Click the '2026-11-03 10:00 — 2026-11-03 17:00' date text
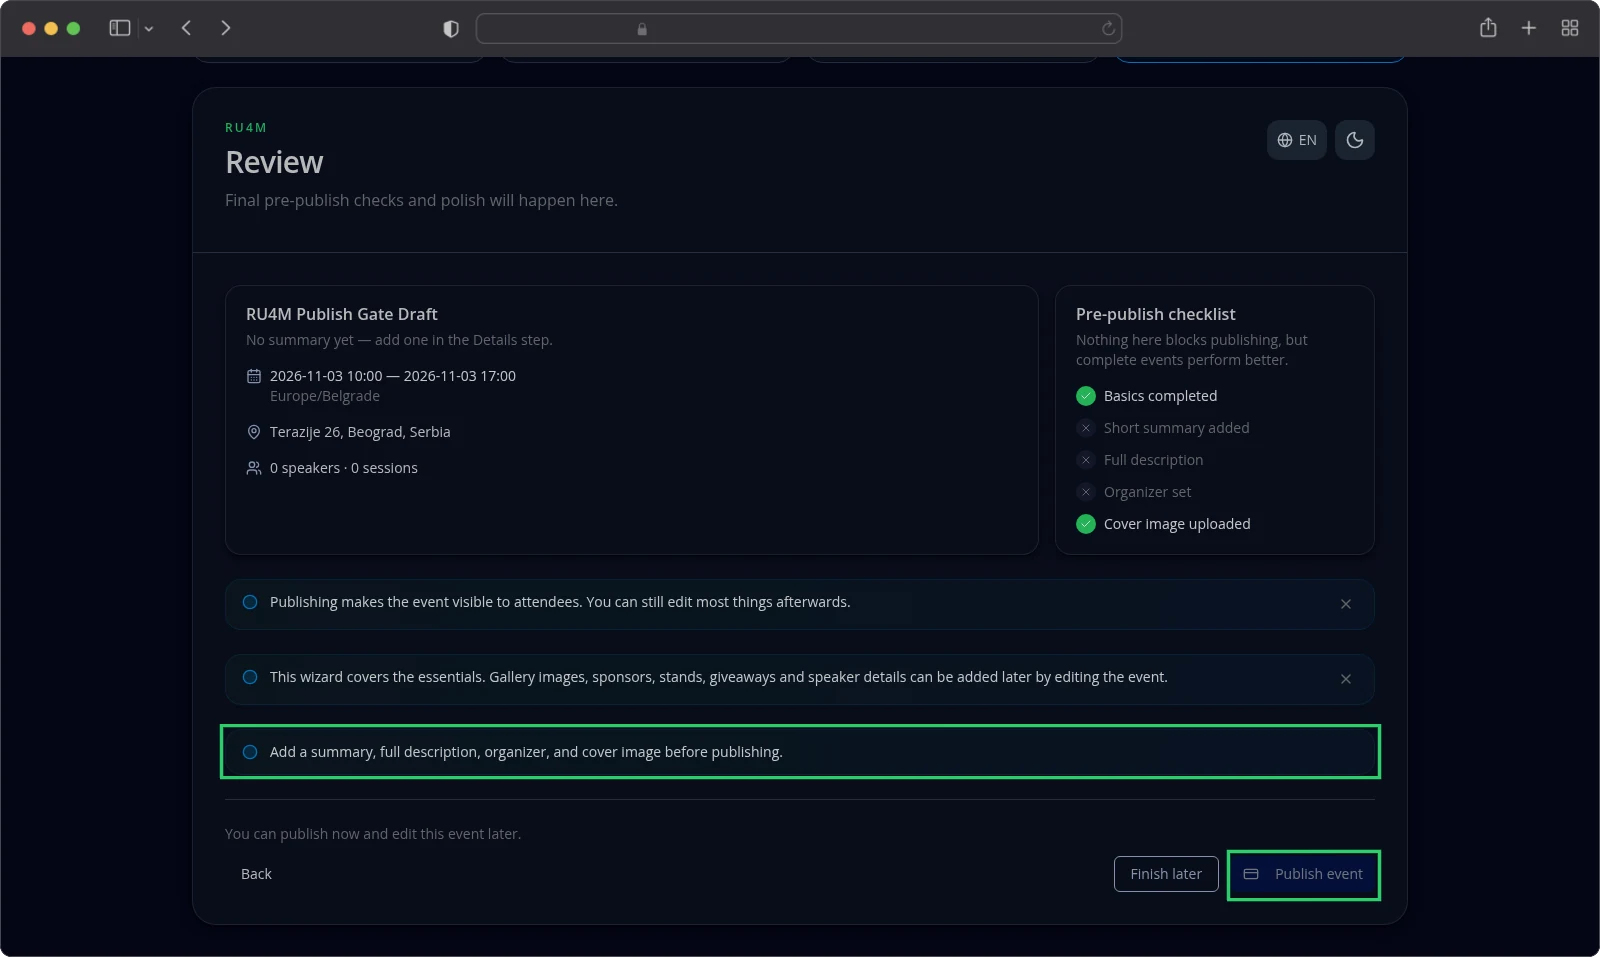This screenshot has height=957, width=1600. (393, 376)
